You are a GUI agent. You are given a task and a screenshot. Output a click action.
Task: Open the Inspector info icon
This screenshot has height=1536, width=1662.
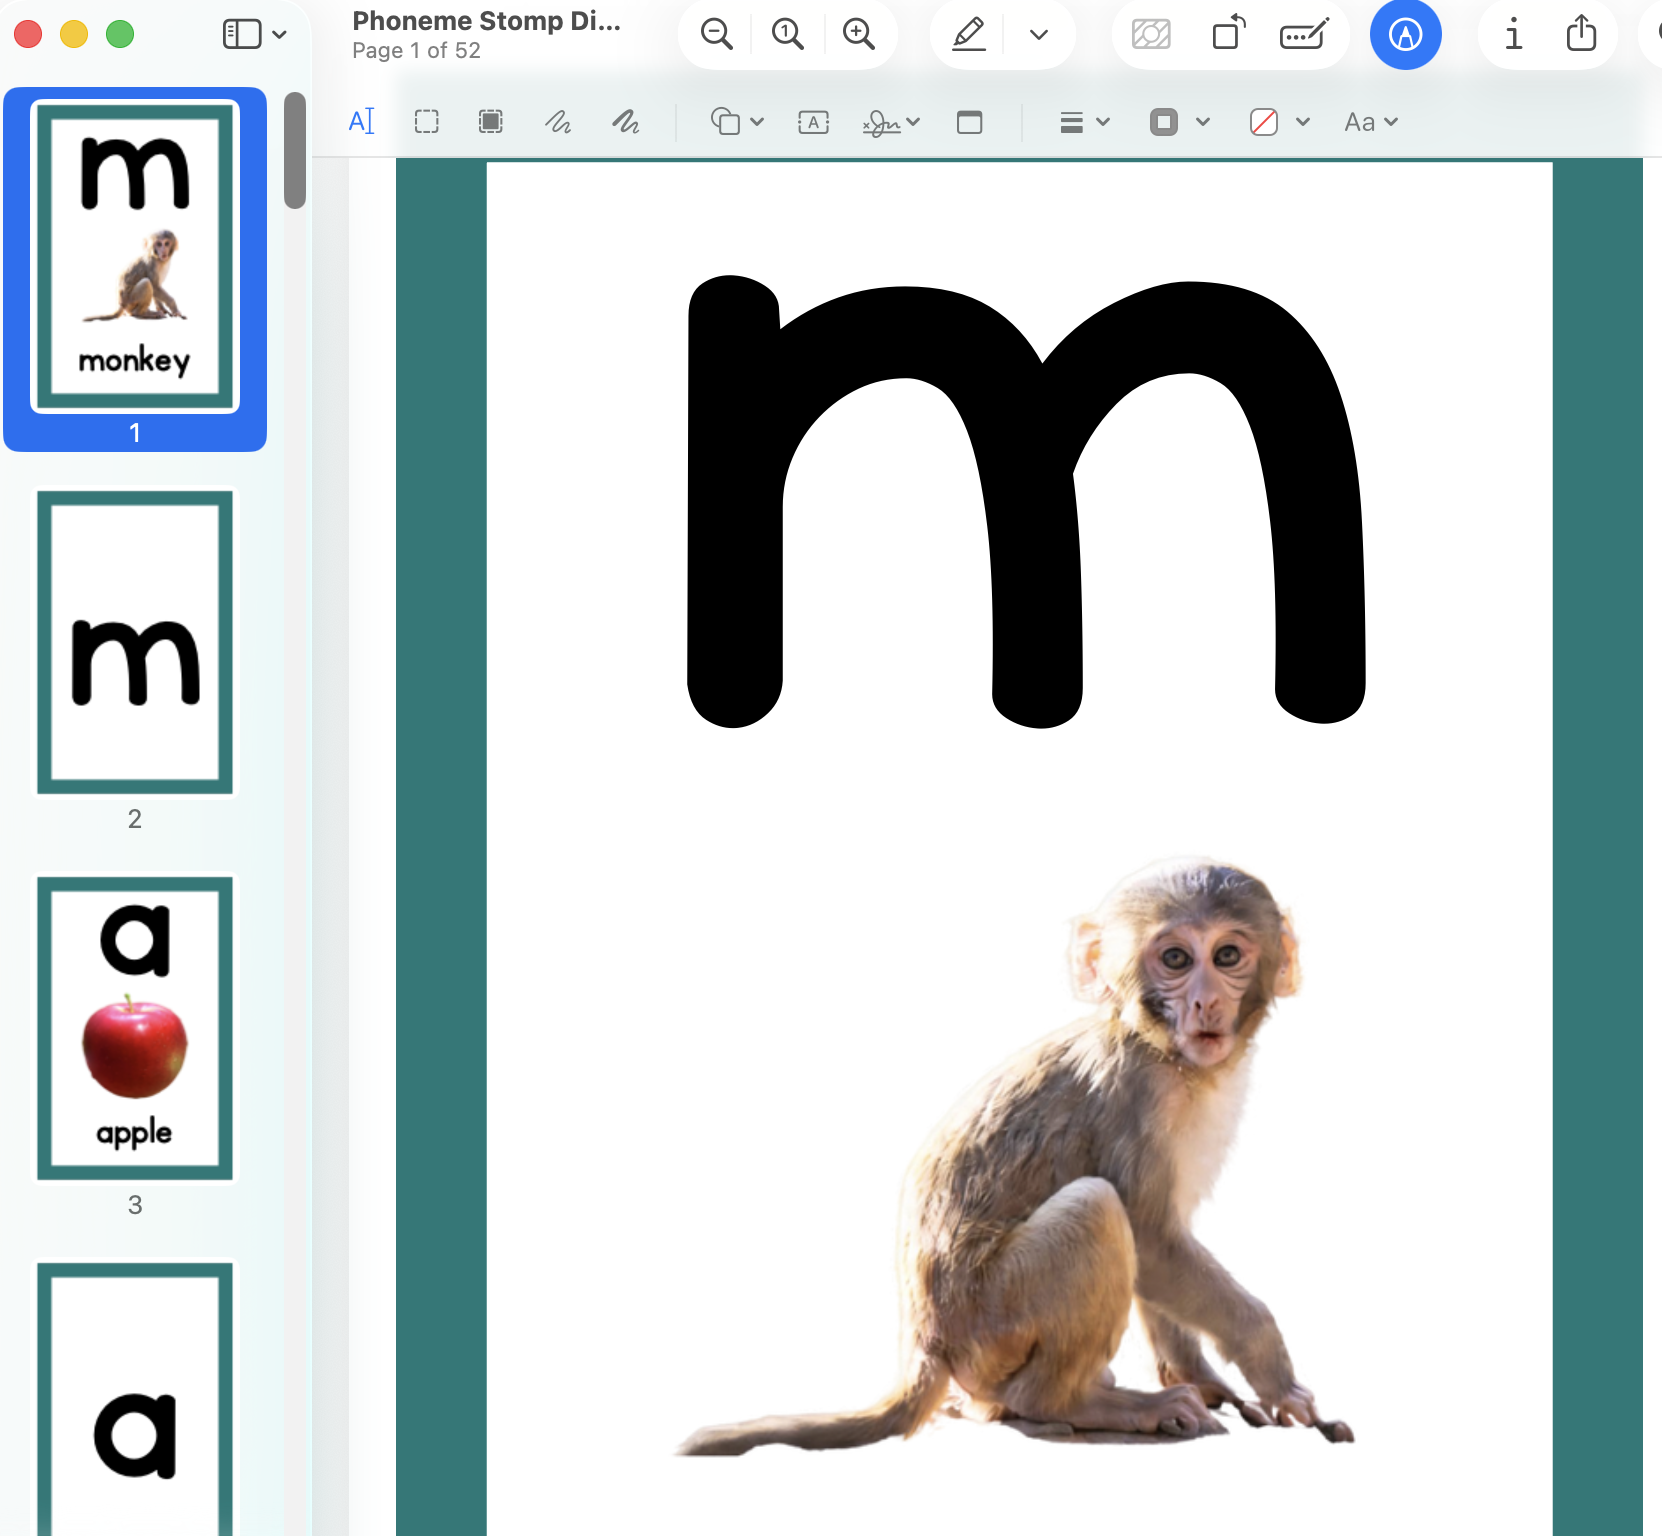pos(1513,34)
